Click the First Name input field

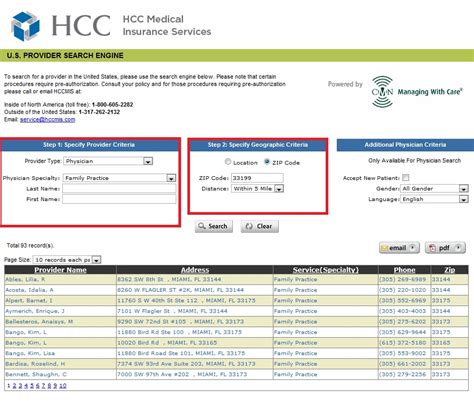click(x=119, y=199)
